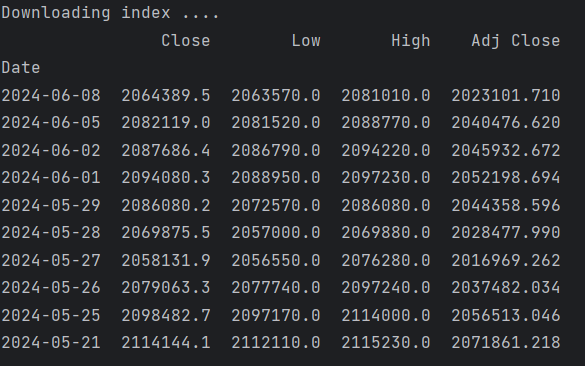
Task: Click the date 2024-06-01
Action: (x=51, y=178)
